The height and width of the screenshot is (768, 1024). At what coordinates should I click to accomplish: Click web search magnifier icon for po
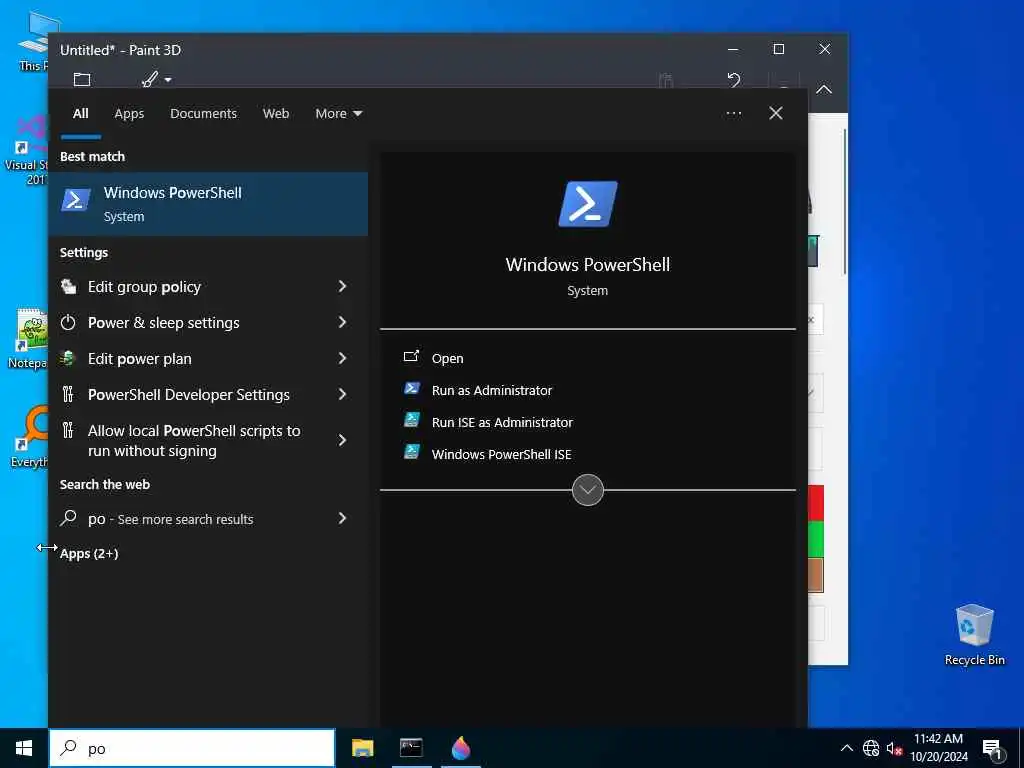coord(69,519)
